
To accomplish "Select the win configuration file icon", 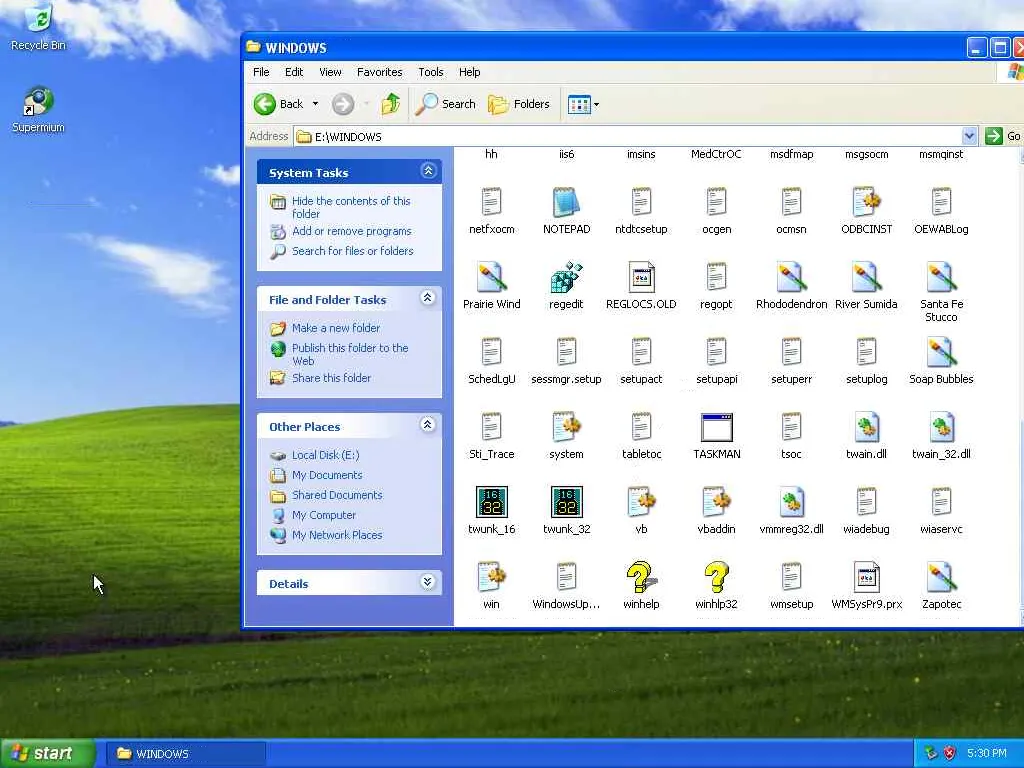I will pos(491,577).
